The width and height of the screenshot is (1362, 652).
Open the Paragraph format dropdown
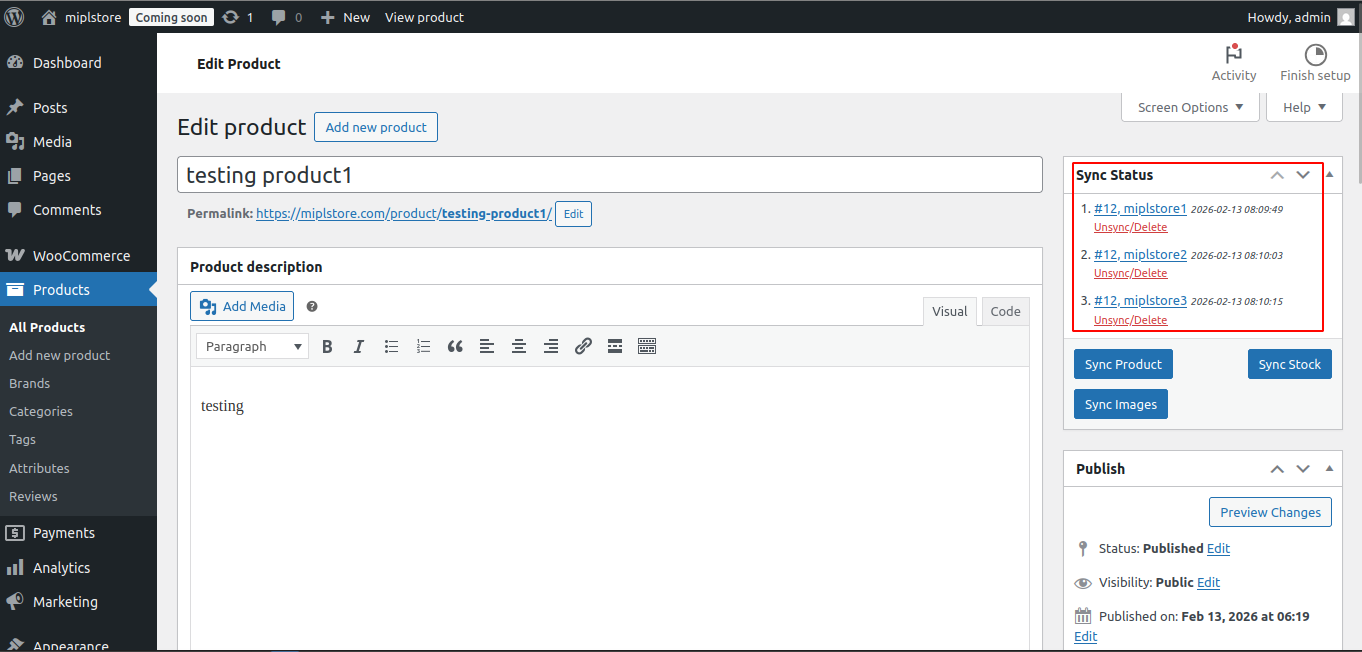tap(252, 346)
